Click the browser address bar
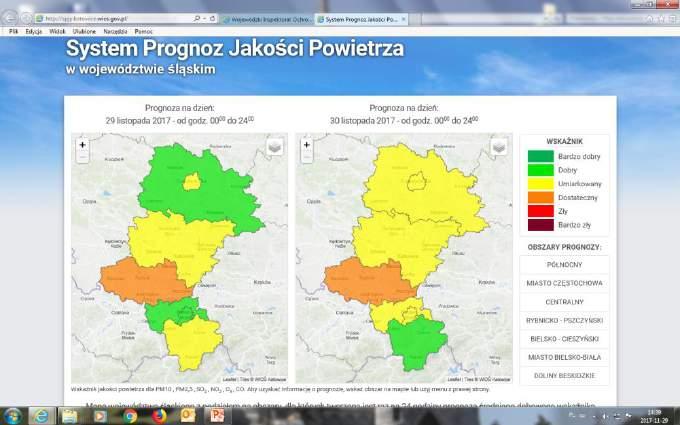680x425 pixels. coord(115,19)
